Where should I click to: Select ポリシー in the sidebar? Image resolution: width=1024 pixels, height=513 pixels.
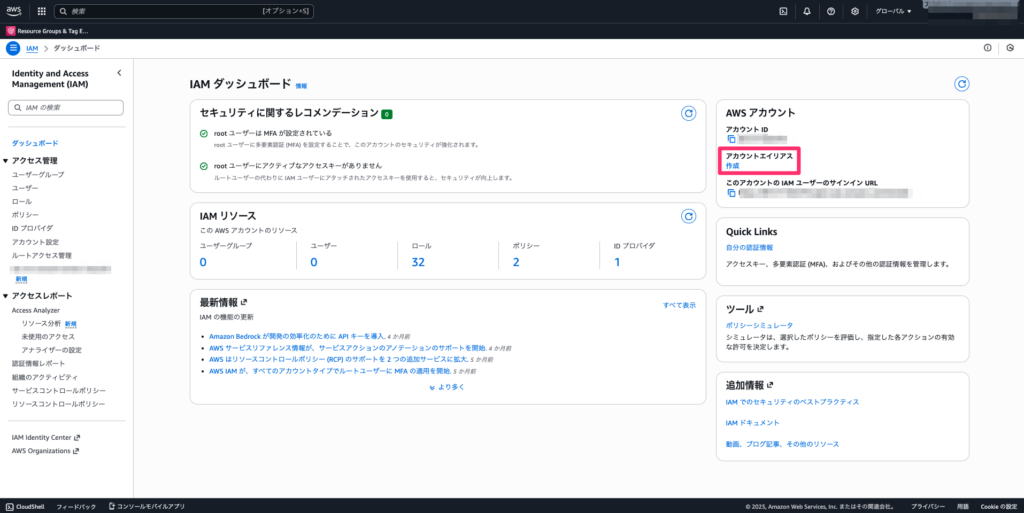pyautogui.click(x=25, y=215)
